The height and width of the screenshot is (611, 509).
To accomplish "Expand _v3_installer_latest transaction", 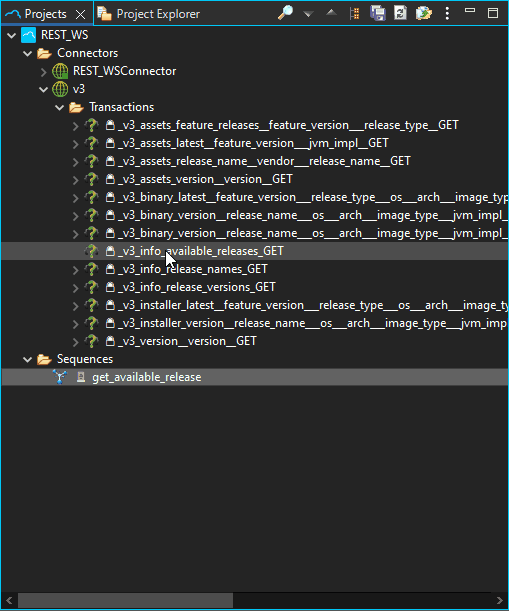I will pyautogui.click(x=76, y=306).
